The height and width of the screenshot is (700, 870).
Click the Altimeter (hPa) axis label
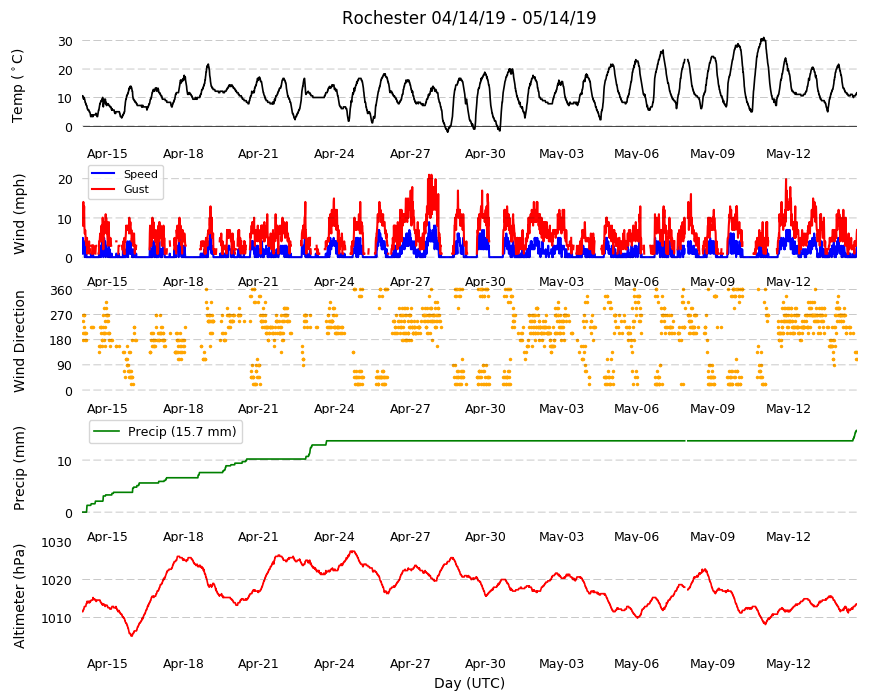click(x=19, y=596)
